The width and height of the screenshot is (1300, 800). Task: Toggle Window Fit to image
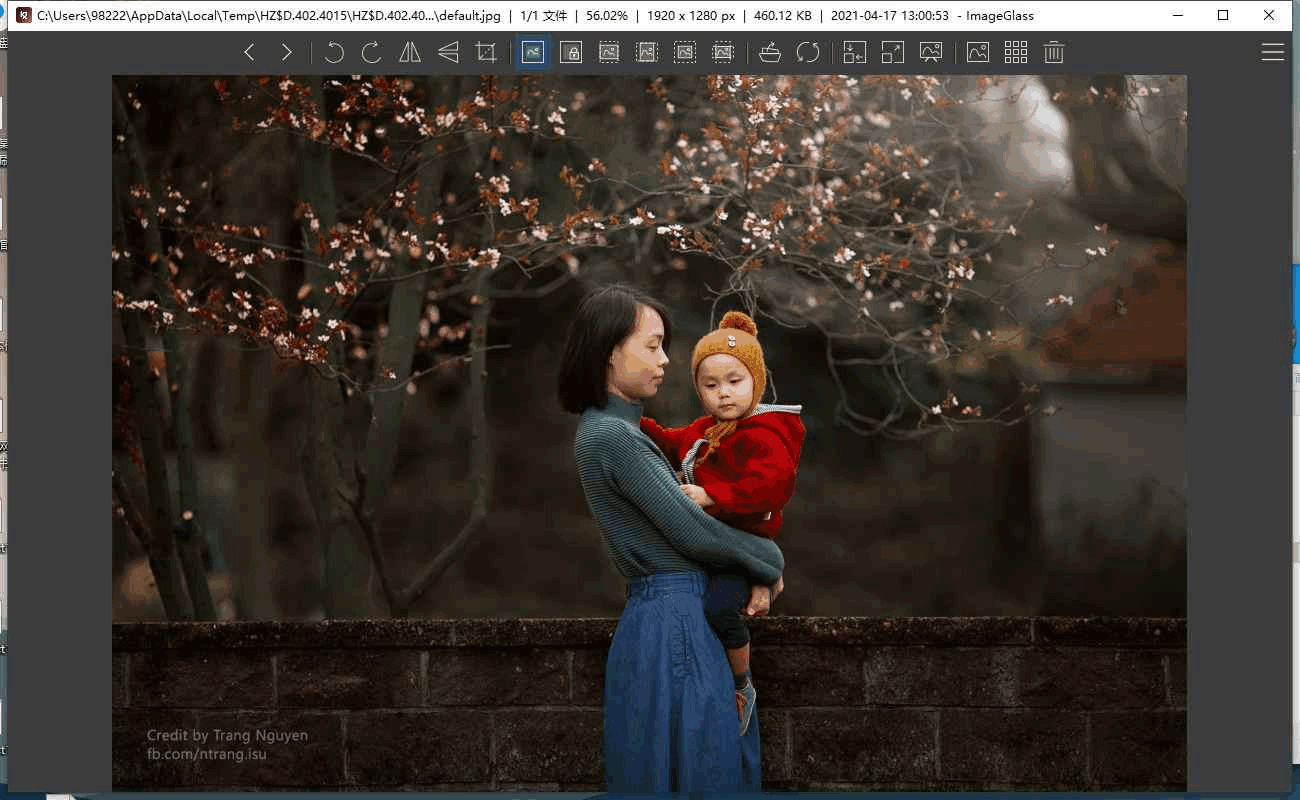855,52
